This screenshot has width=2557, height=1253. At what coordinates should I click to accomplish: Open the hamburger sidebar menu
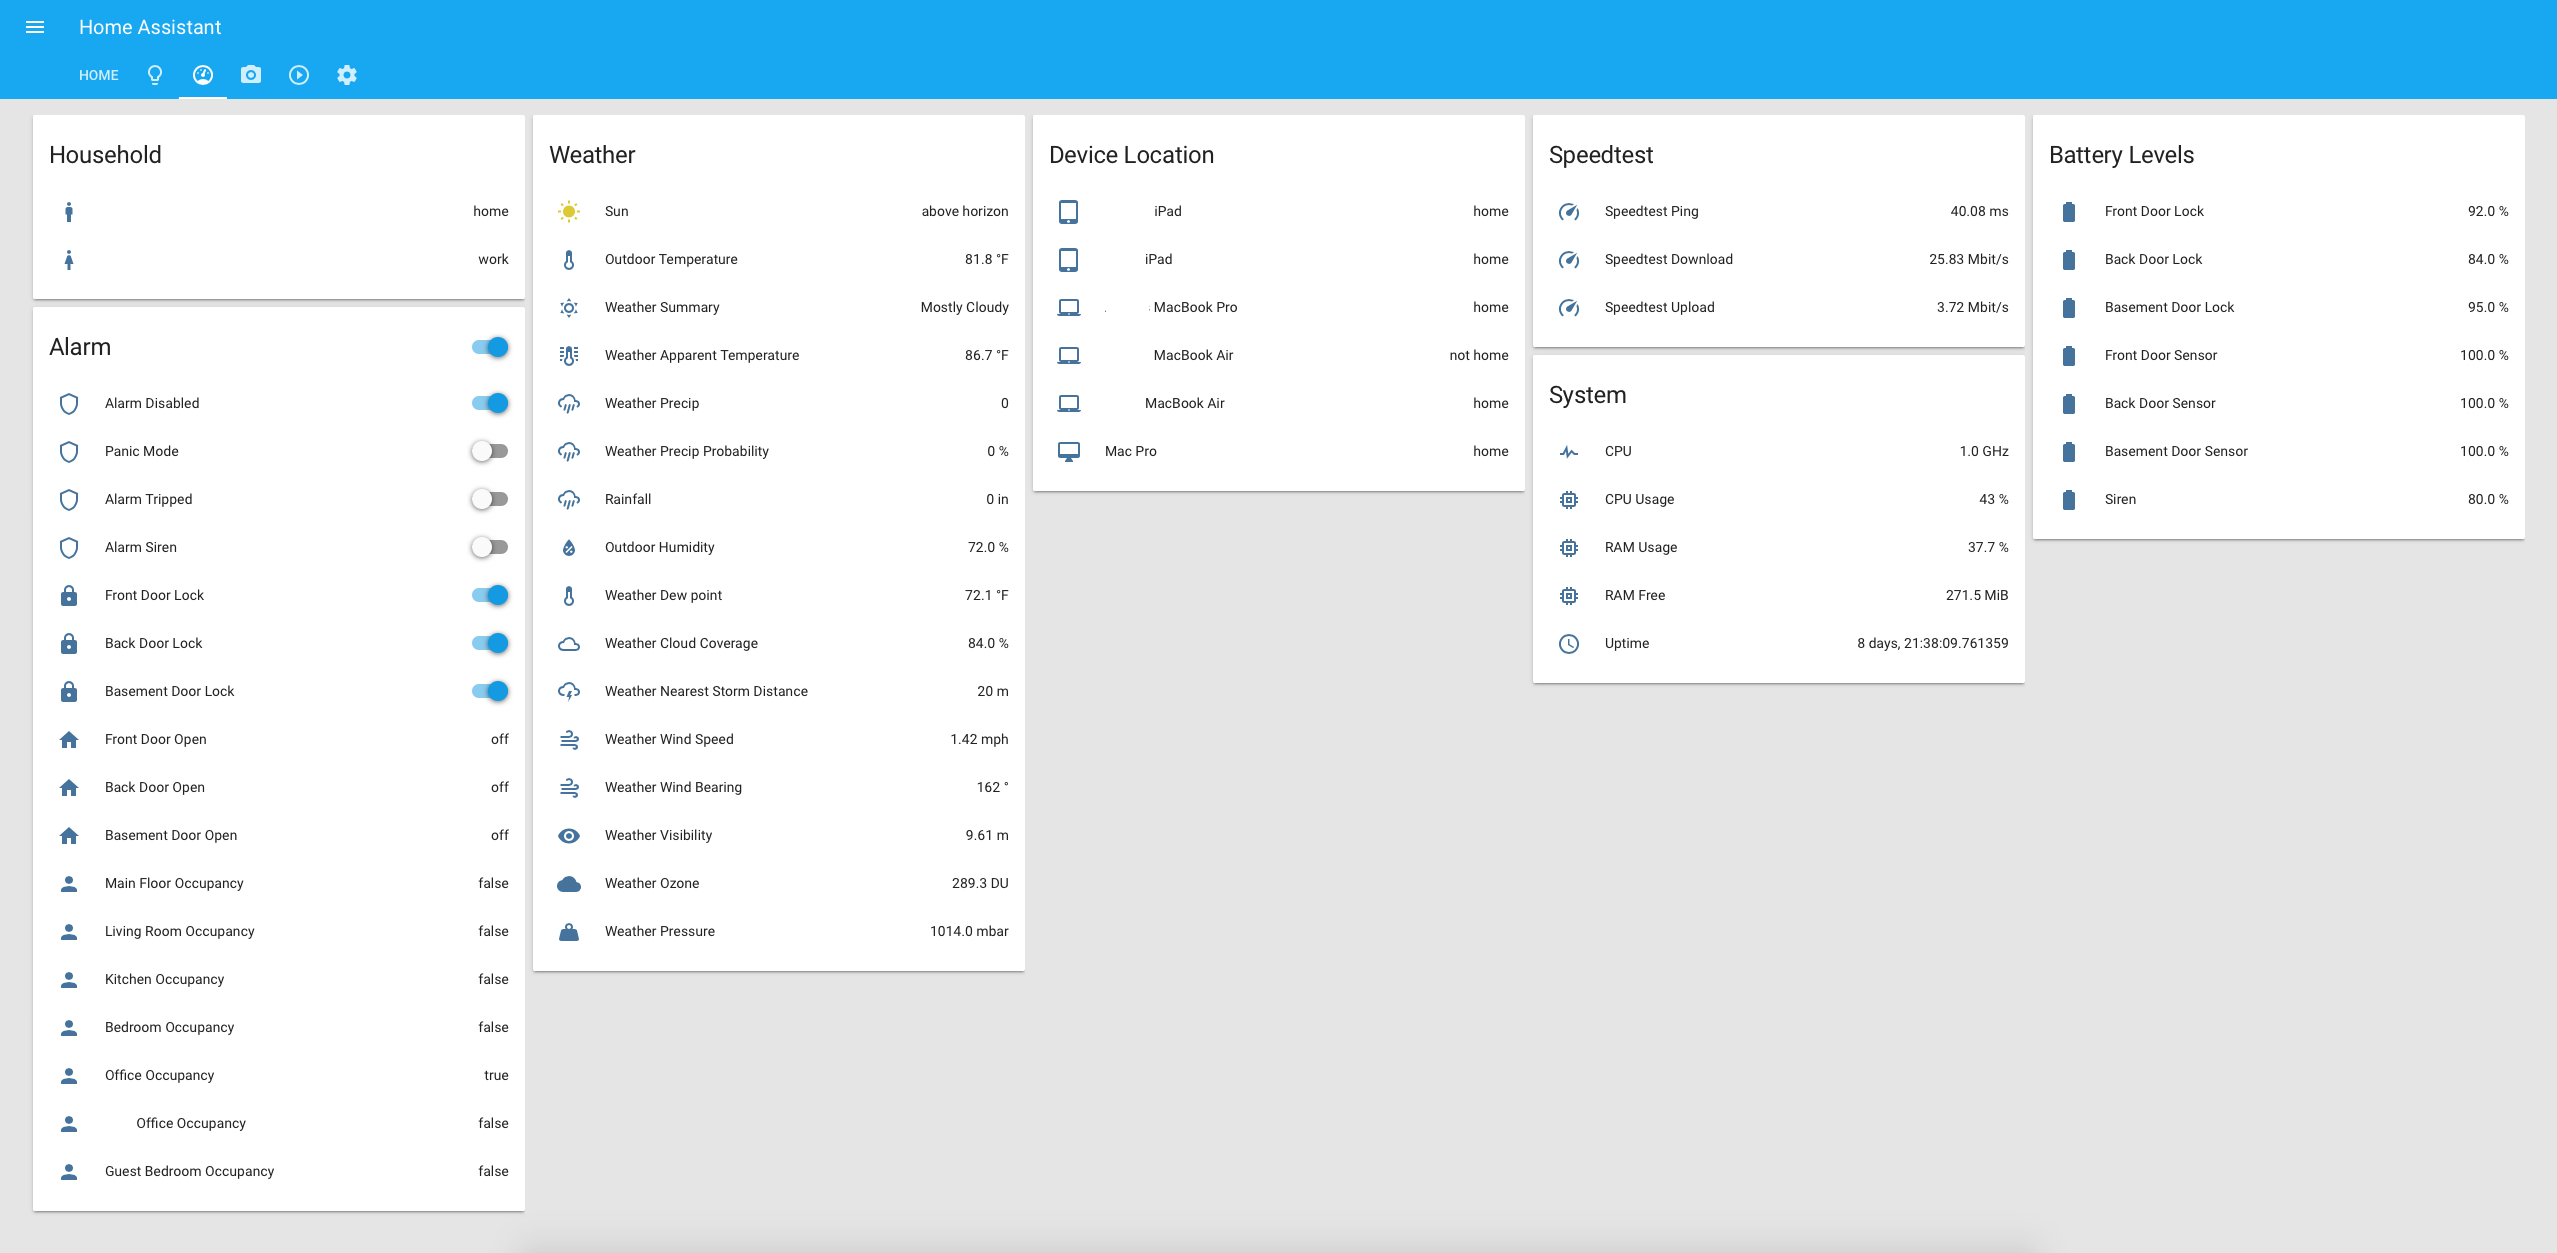(x=35, y=27)
